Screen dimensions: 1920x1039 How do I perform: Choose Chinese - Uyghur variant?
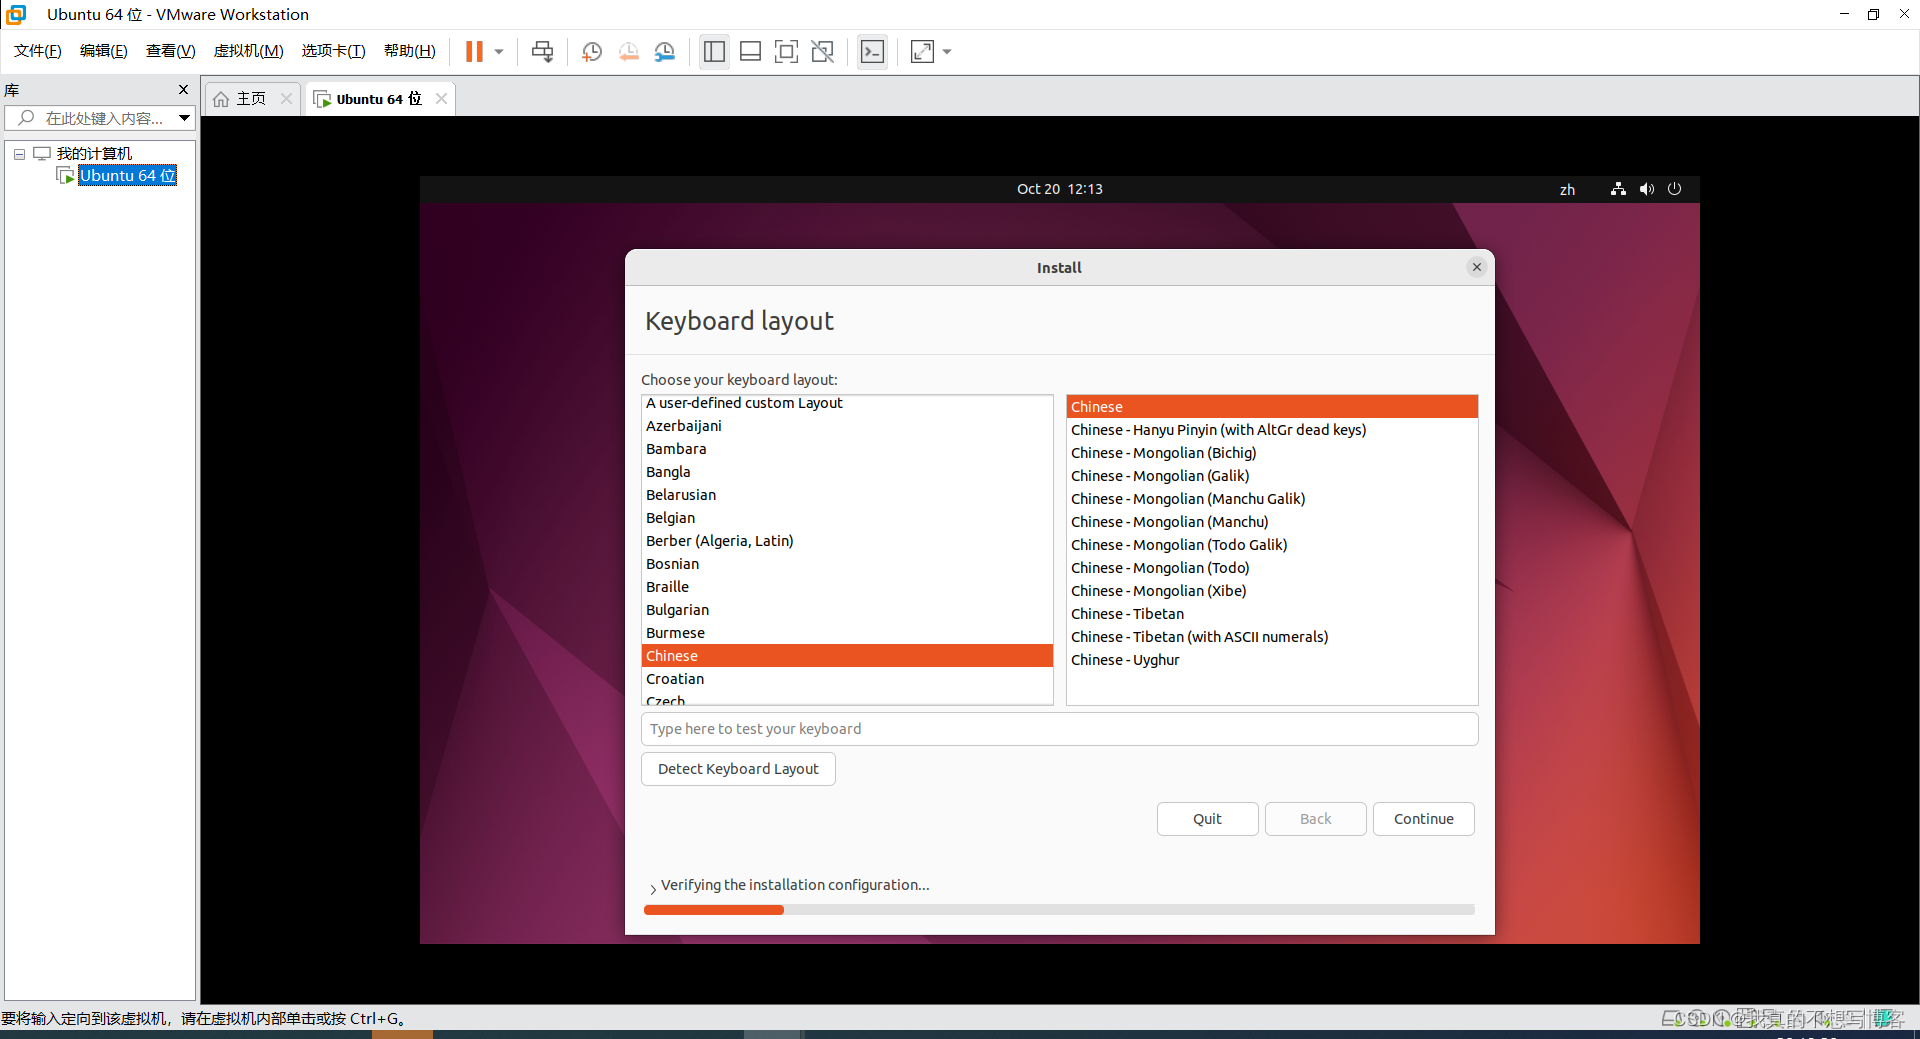pyautogui.click(x=1272, y=660)
